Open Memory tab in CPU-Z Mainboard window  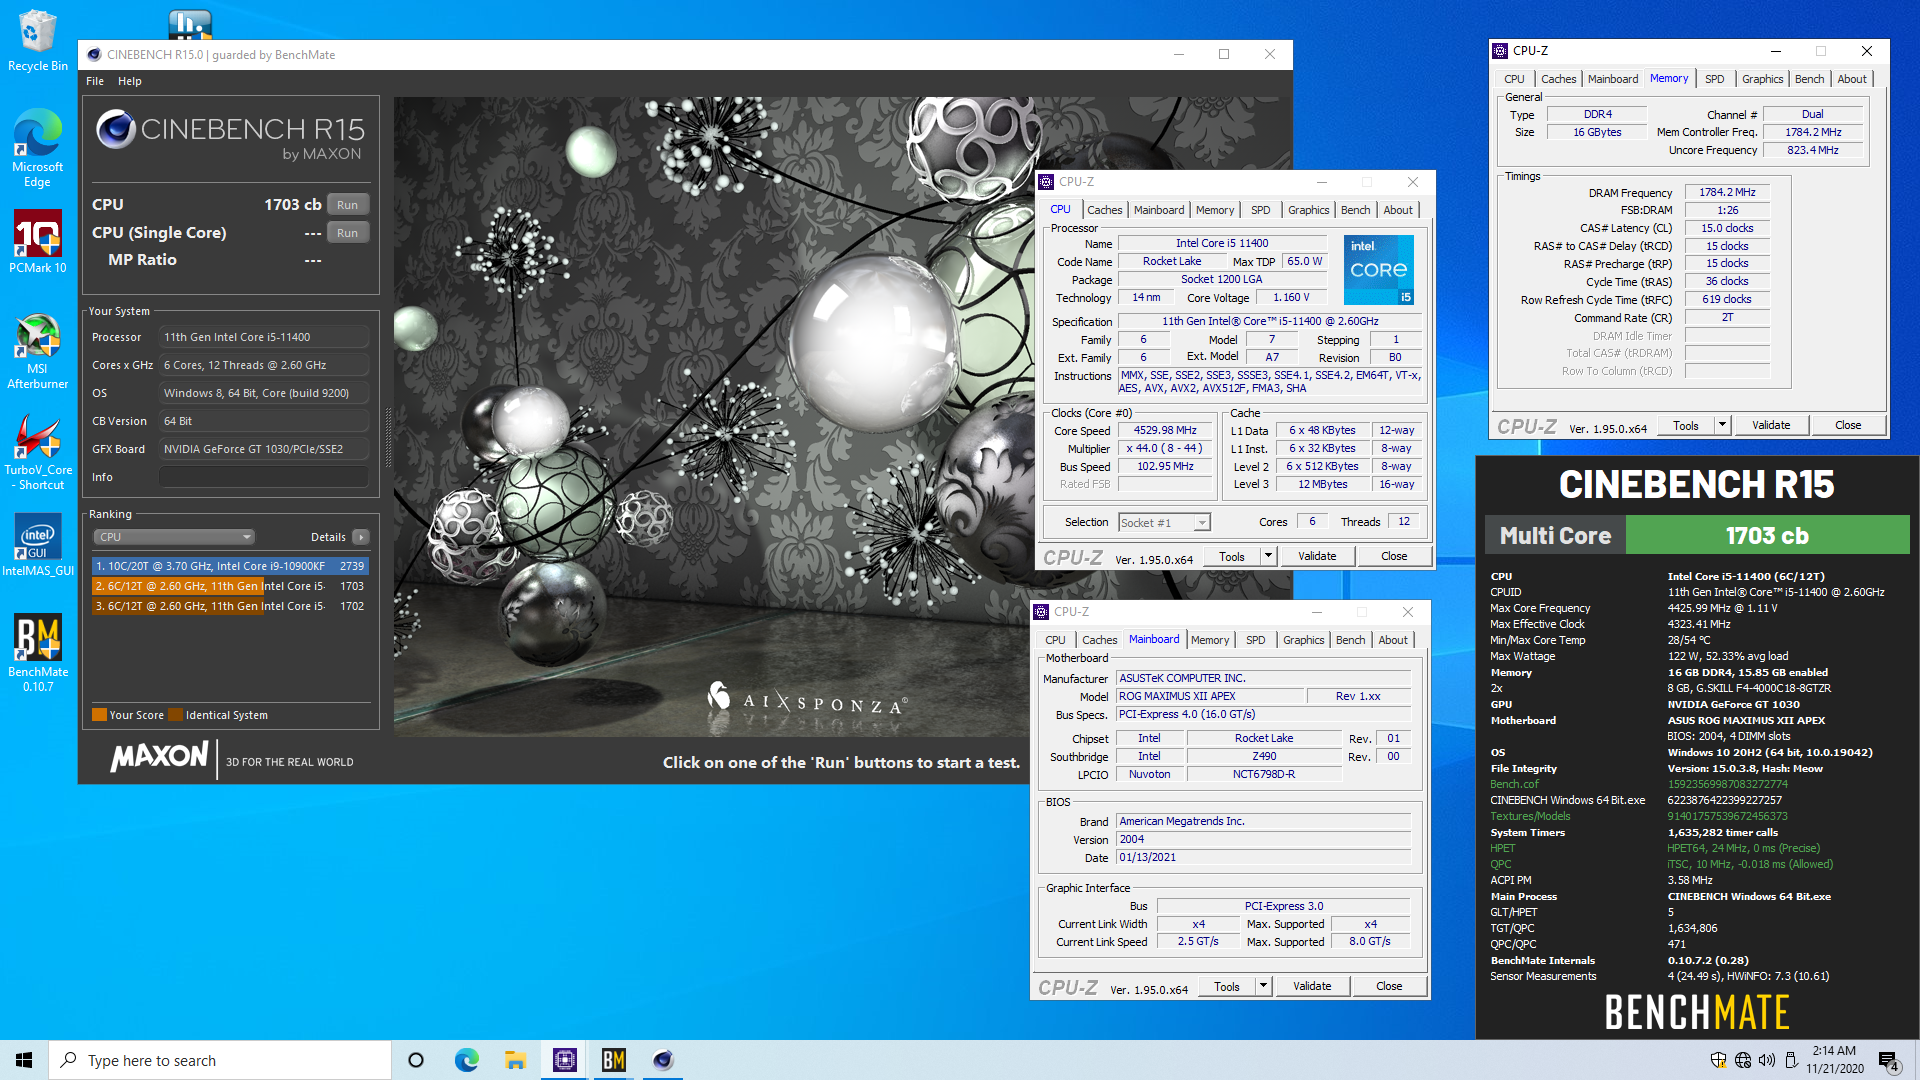click(1210, 640)
